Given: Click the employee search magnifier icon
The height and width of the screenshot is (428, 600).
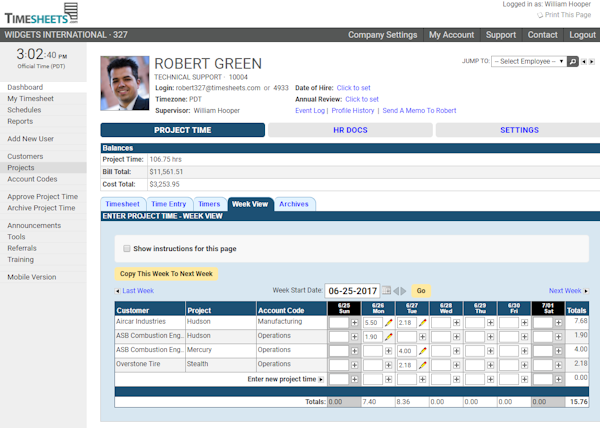Looking at the screenshot, I should tap(572, 61).
